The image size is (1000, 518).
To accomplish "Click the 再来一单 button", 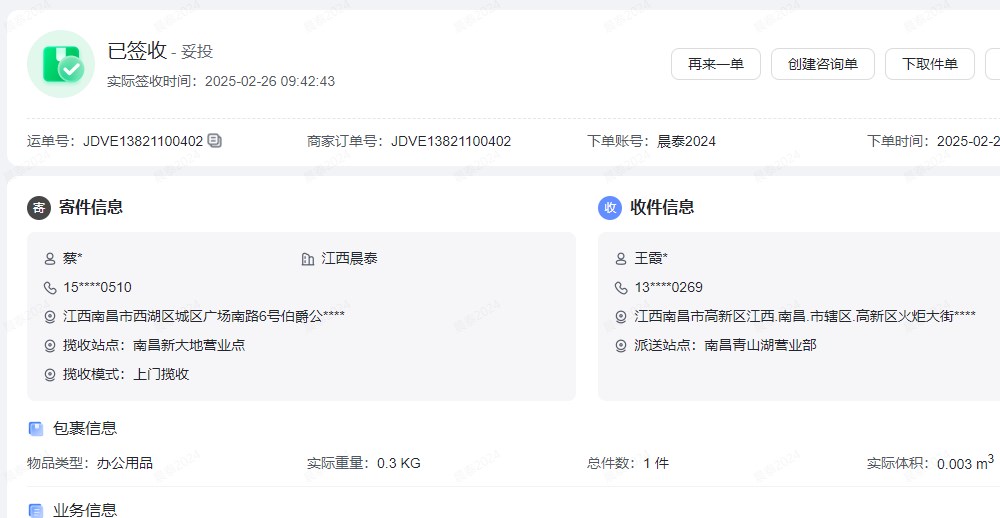I will pyautogui.click(x=716, y=64).
